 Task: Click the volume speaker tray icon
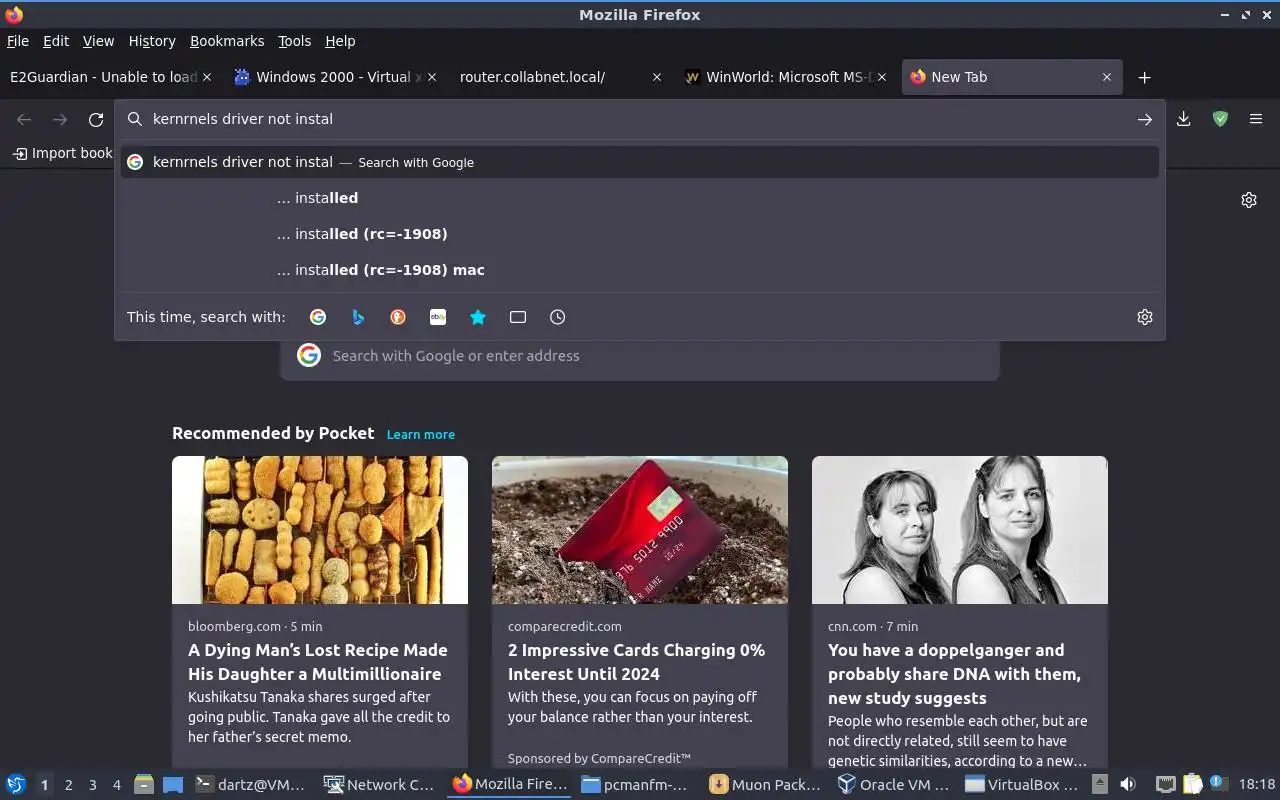[x=1128, y=785]
